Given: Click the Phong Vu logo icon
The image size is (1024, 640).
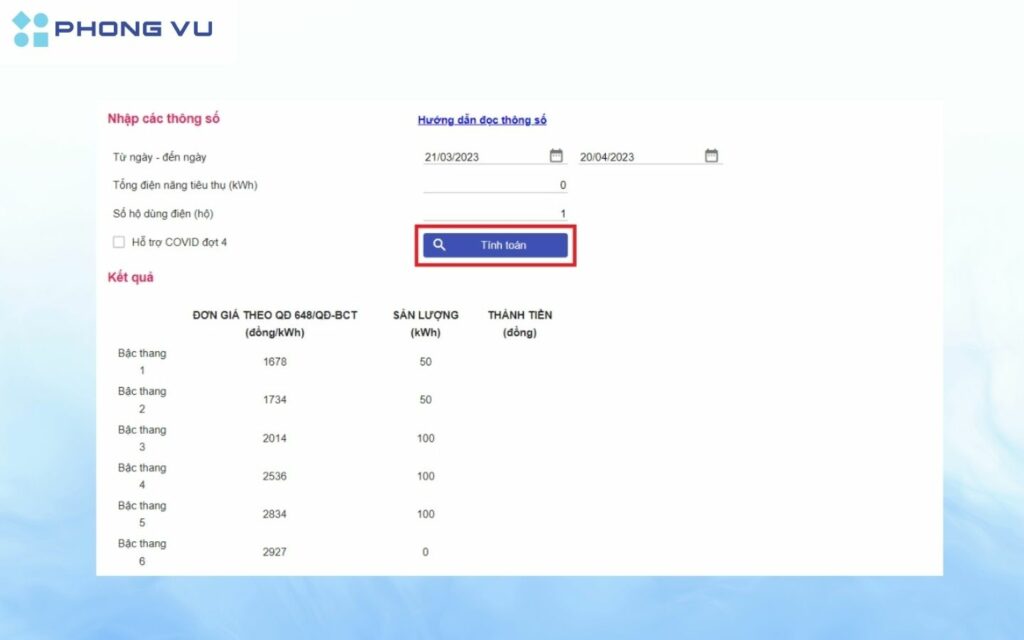Looking at the screenshot, I should [x=30, y=29].
